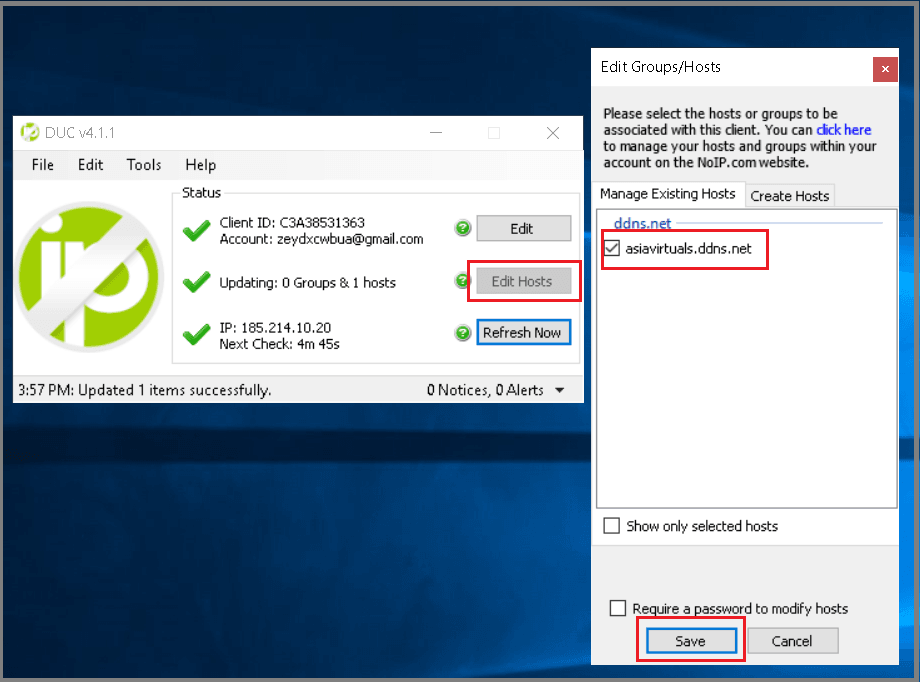Click green checkmark beside Updating status
The width and height of the screenshot is (920, 682).
pyautogui.click(x=197, y=282)
